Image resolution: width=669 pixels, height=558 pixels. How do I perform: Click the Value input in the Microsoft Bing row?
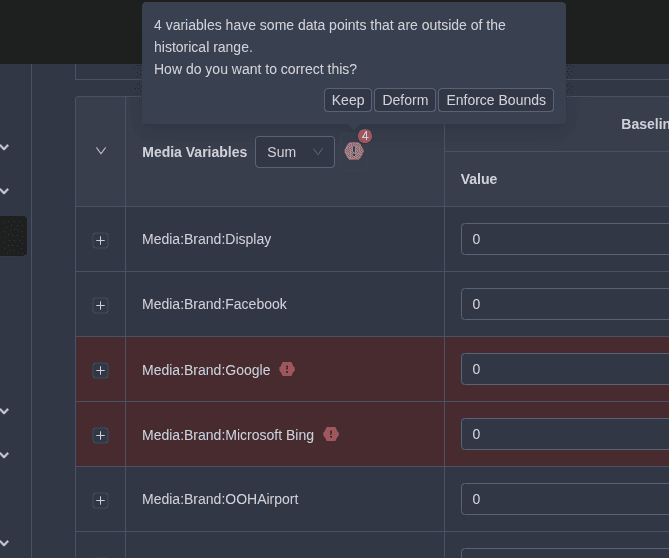tap(565, 434)
